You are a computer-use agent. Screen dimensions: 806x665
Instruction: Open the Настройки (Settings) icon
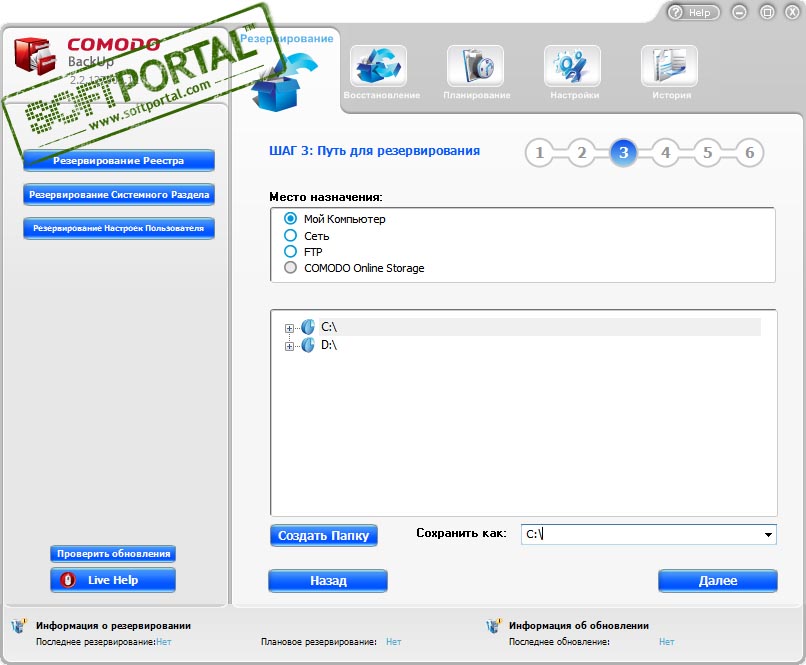coord(572,66)
